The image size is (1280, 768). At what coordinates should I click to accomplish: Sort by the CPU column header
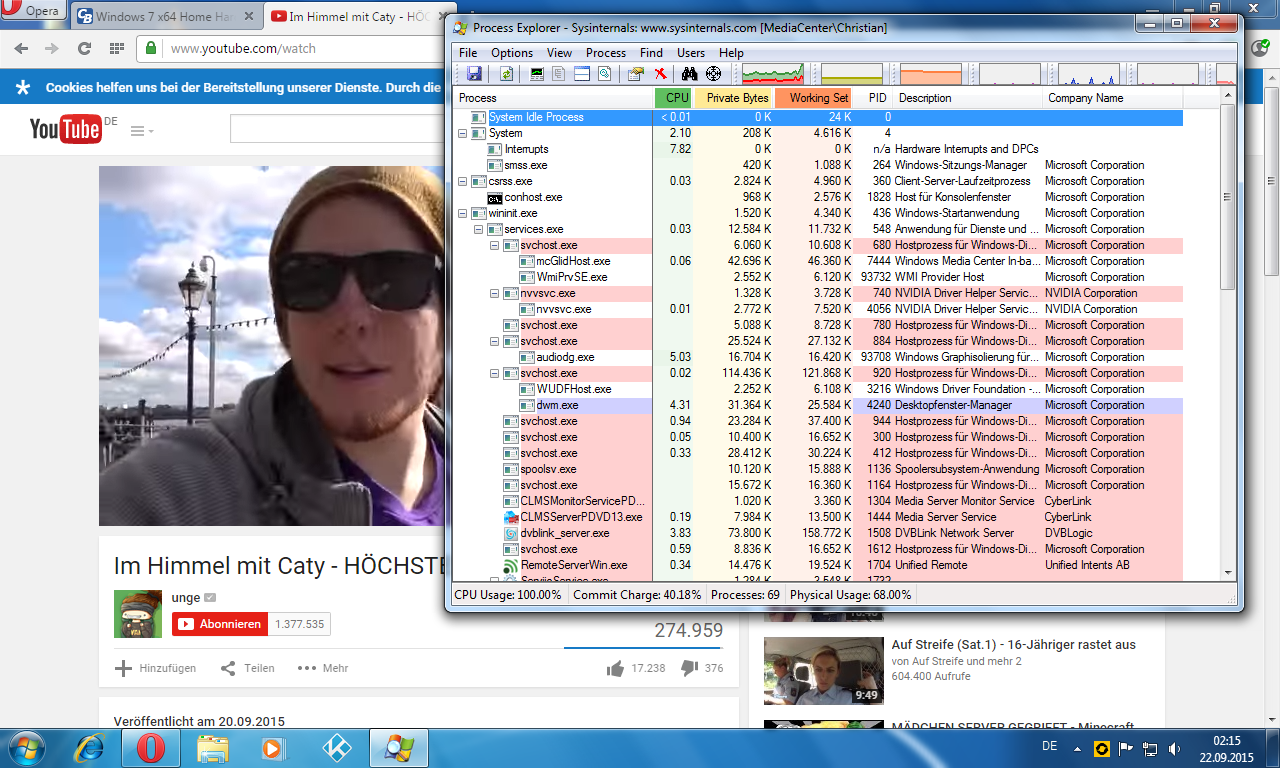[673, 98]
